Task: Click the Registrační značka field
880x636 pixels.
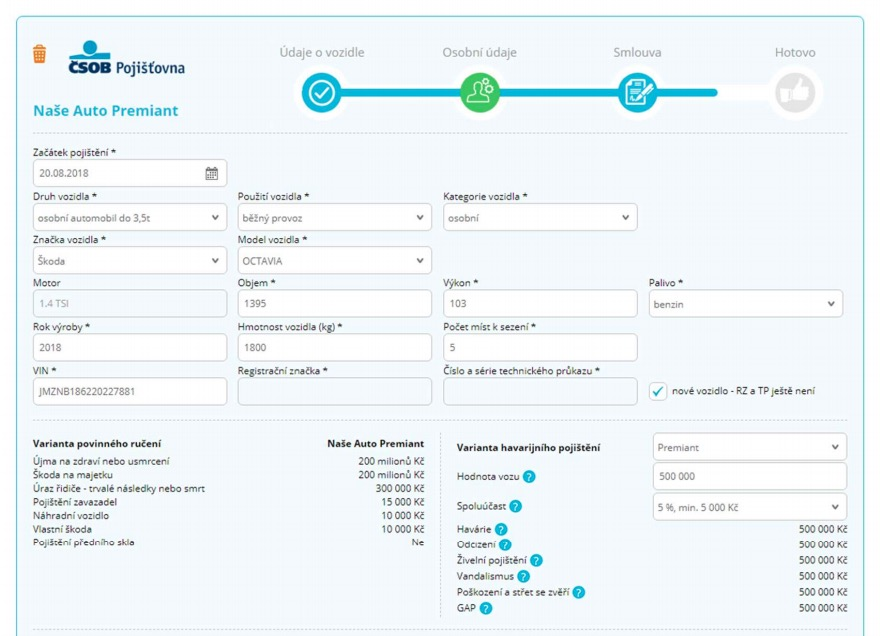Action: pyautogui.click(x=334, y=391)
